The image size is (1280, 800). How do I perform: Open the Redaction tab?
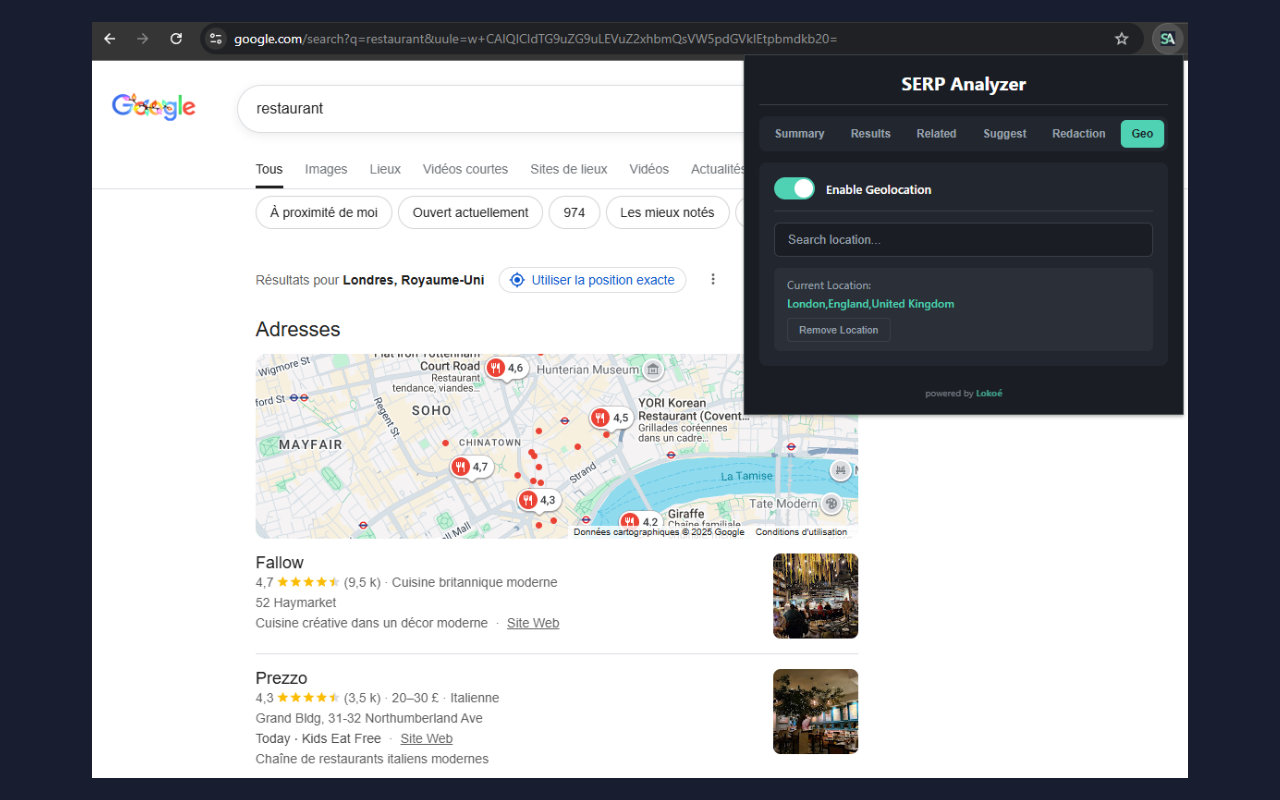pos(1078,133)
